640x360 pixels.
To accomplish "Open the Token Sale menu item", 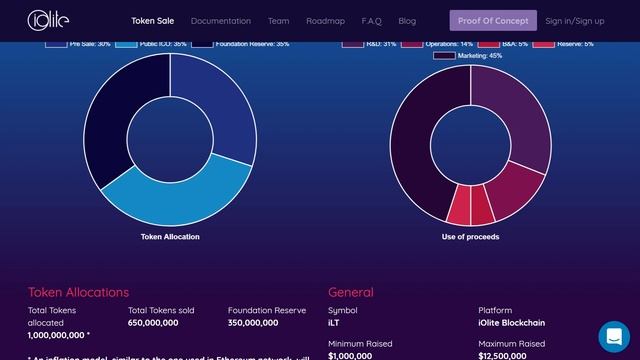I will tap(153, 21).
